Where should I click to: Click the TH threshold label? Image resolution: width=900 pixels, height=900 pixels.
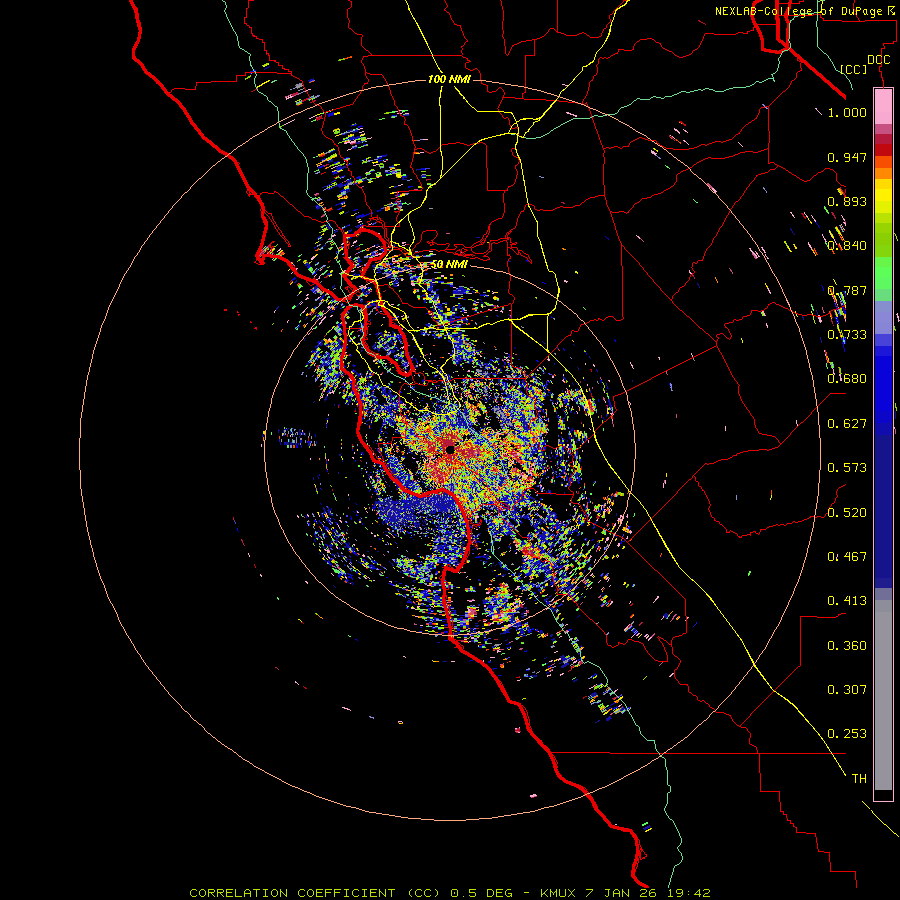tap(859, 779)
